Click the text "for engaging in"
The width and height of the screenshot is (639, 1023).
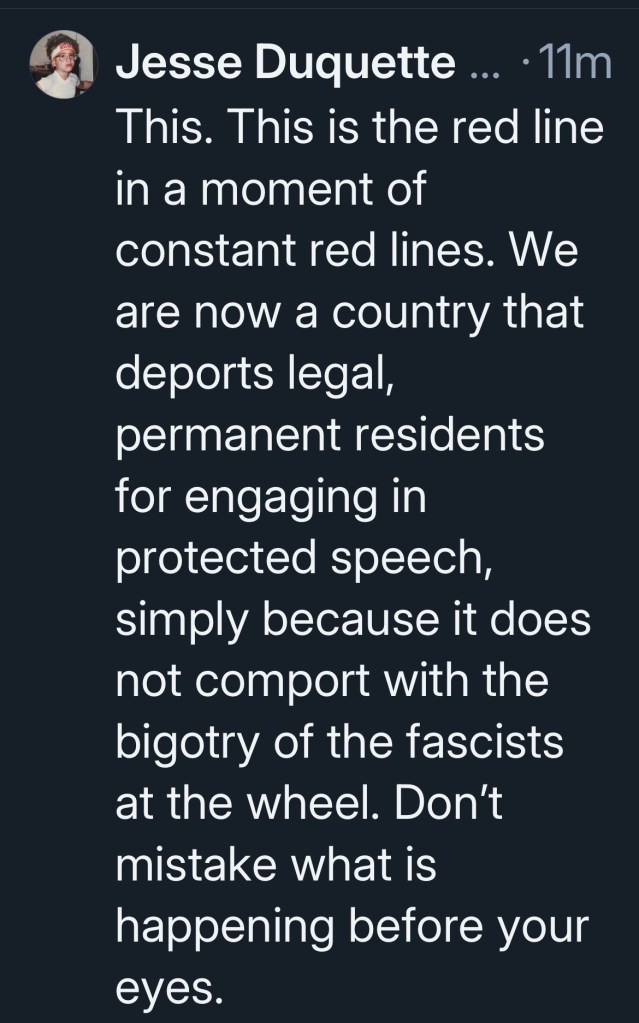pyautogui.click(x=271, y=497)
